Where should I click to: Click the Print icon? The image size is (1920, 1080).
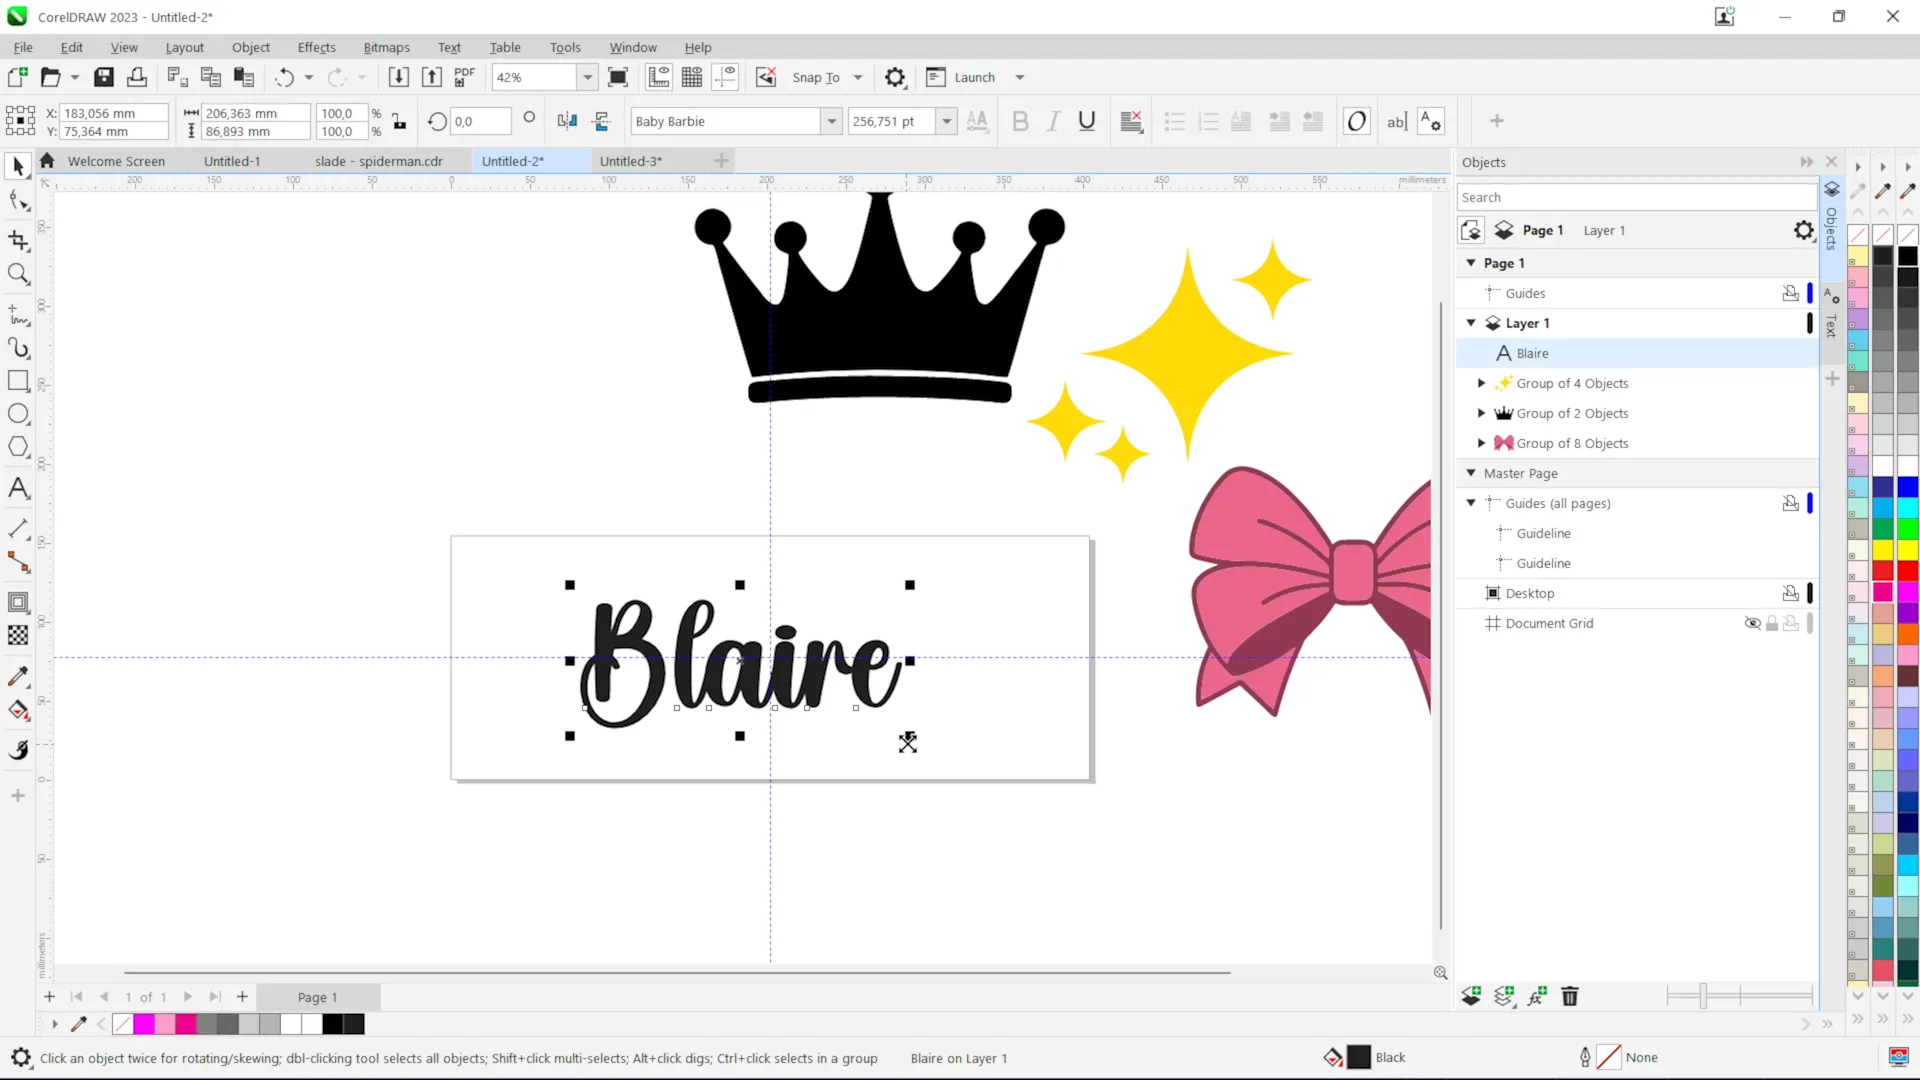pyautogui.click(x=137, y=77)
